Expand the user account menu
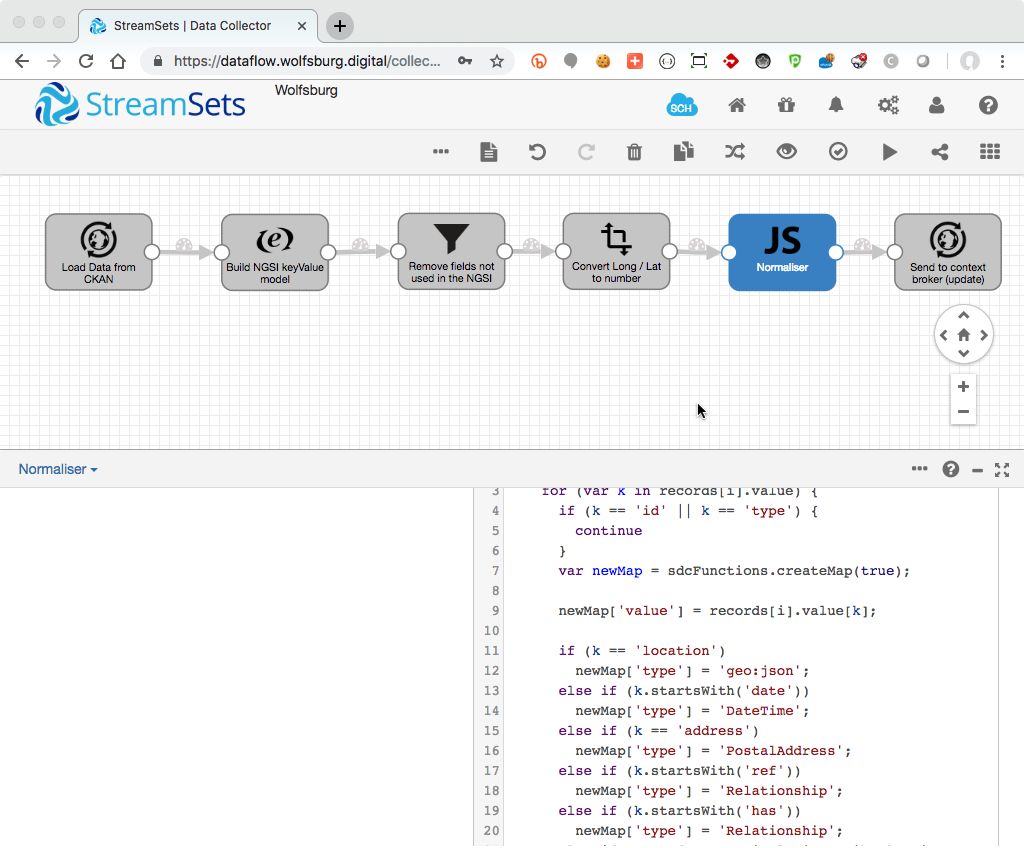 pos(936,105)
